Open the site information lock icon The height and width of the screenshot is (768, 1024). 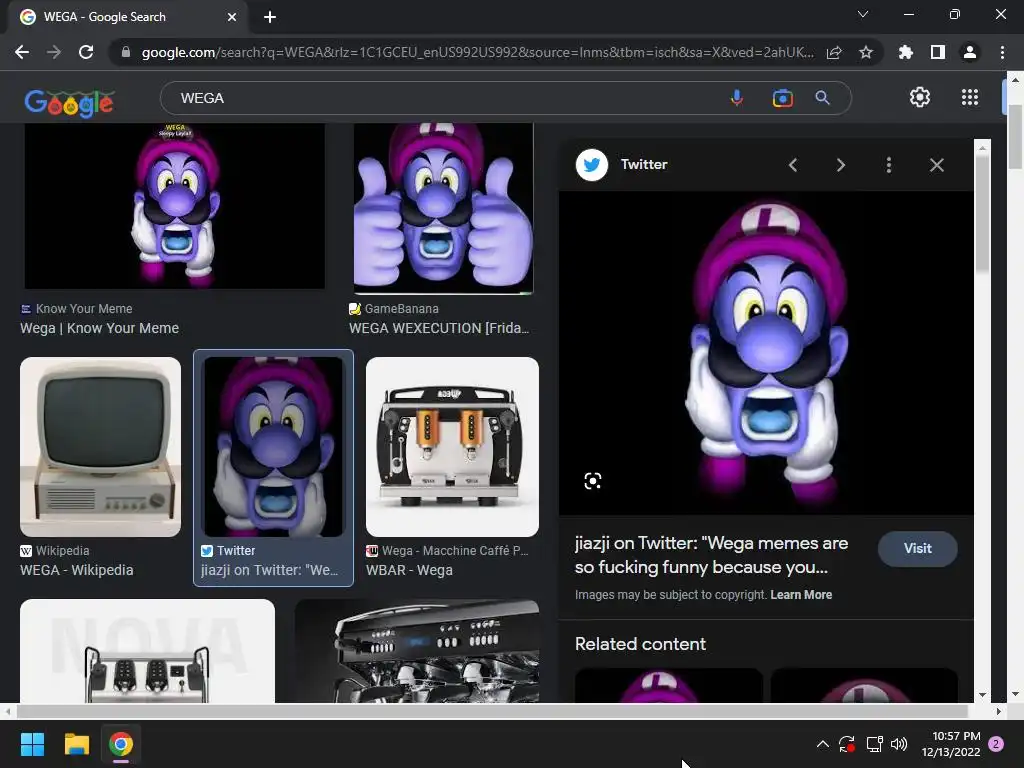[x=125, y=52]
